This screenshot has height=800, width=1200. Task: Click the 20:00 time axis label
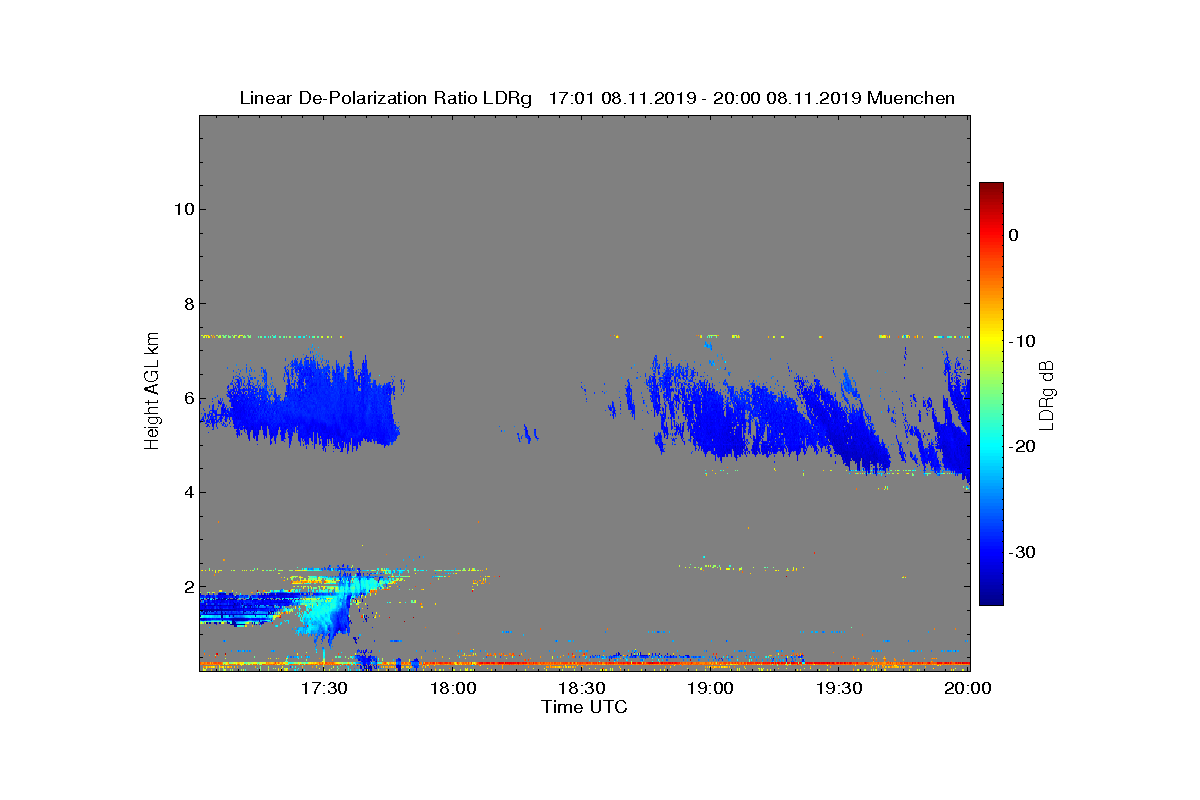968,689
